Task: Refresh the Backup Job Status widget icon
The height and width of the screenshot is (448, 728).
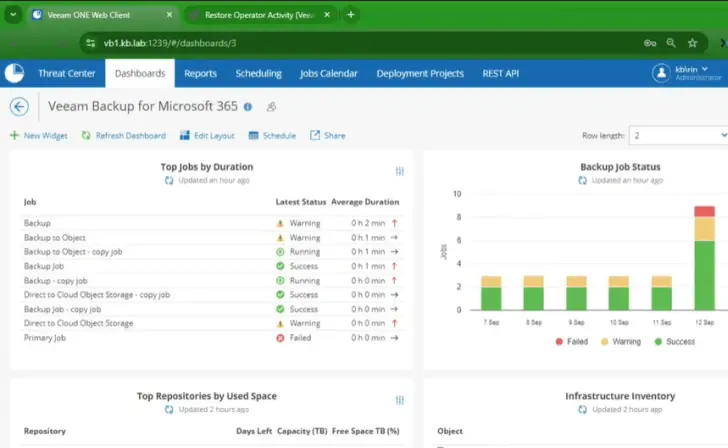Action: [582, 181]
